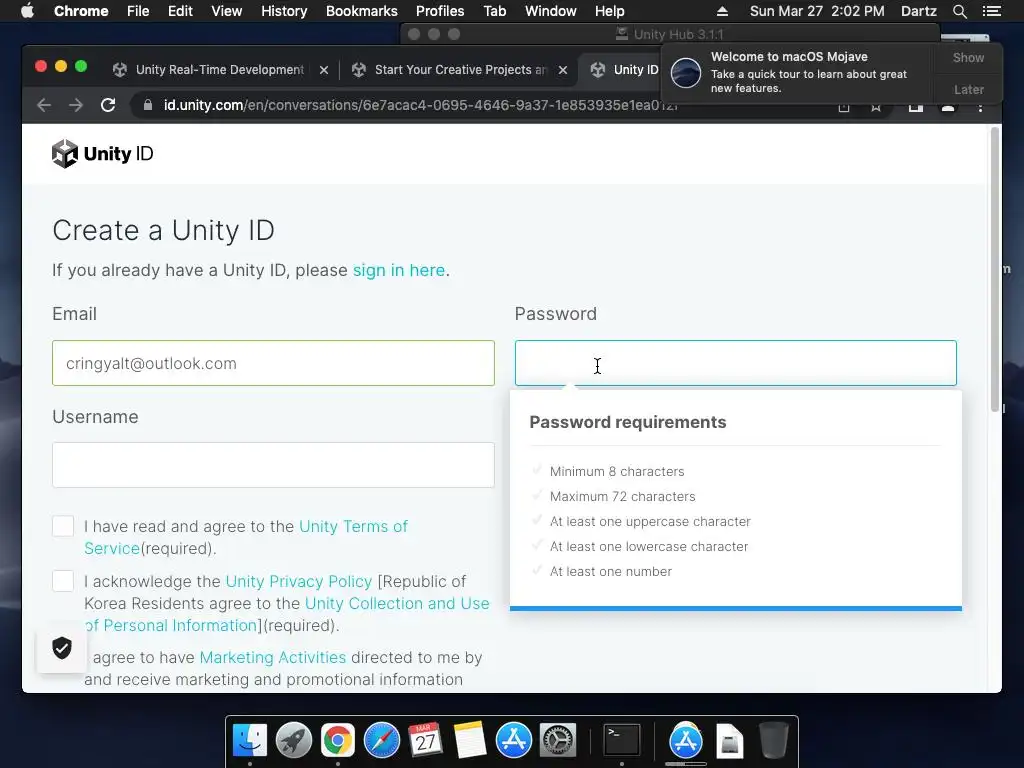Open the Edit menu
The height and width of the screenshot is (768, 1024).
coord(180,11)
